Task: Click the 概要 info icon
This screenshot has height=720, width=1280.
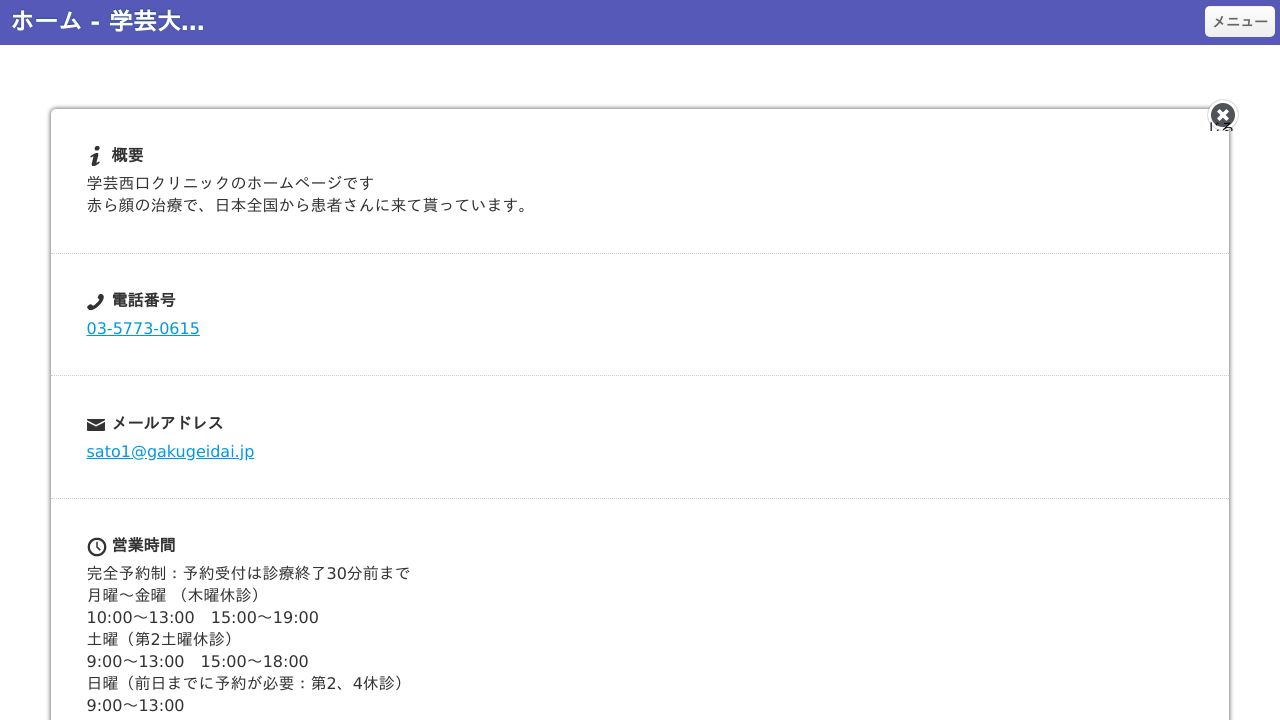Action: [95, 156]
